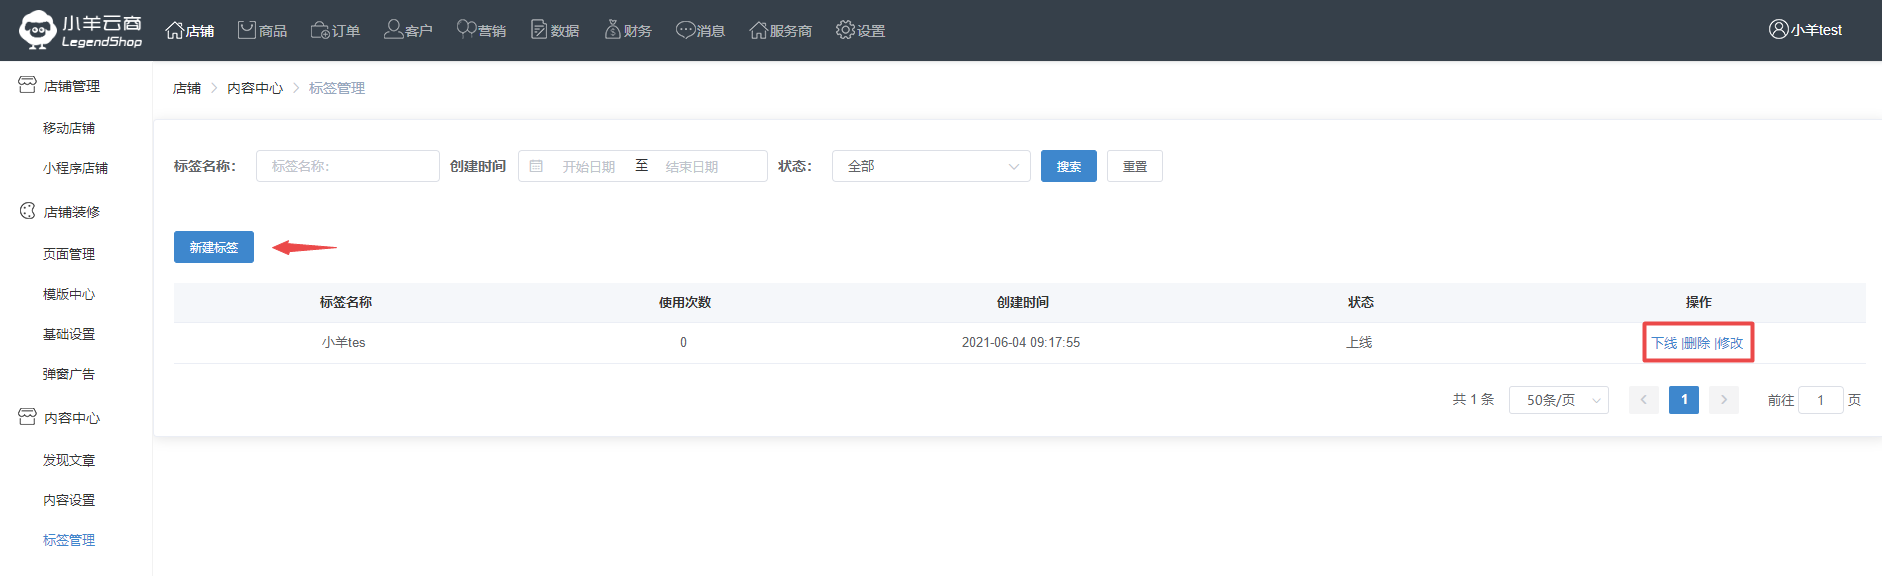Open 发现文章 in the sidebar menu
This screenshot has width=1882, height=576.
click(x=69, y=460)
